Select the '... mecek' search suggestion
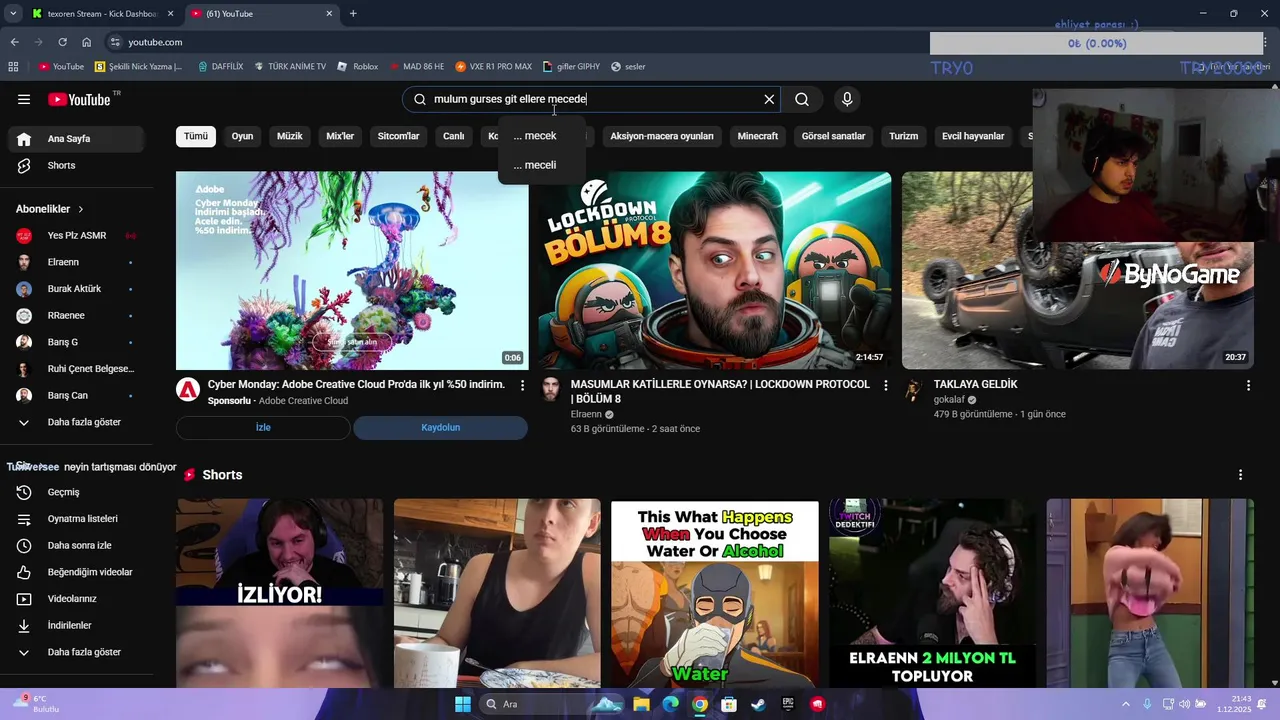1280x720 pixels. click(540, 136)
